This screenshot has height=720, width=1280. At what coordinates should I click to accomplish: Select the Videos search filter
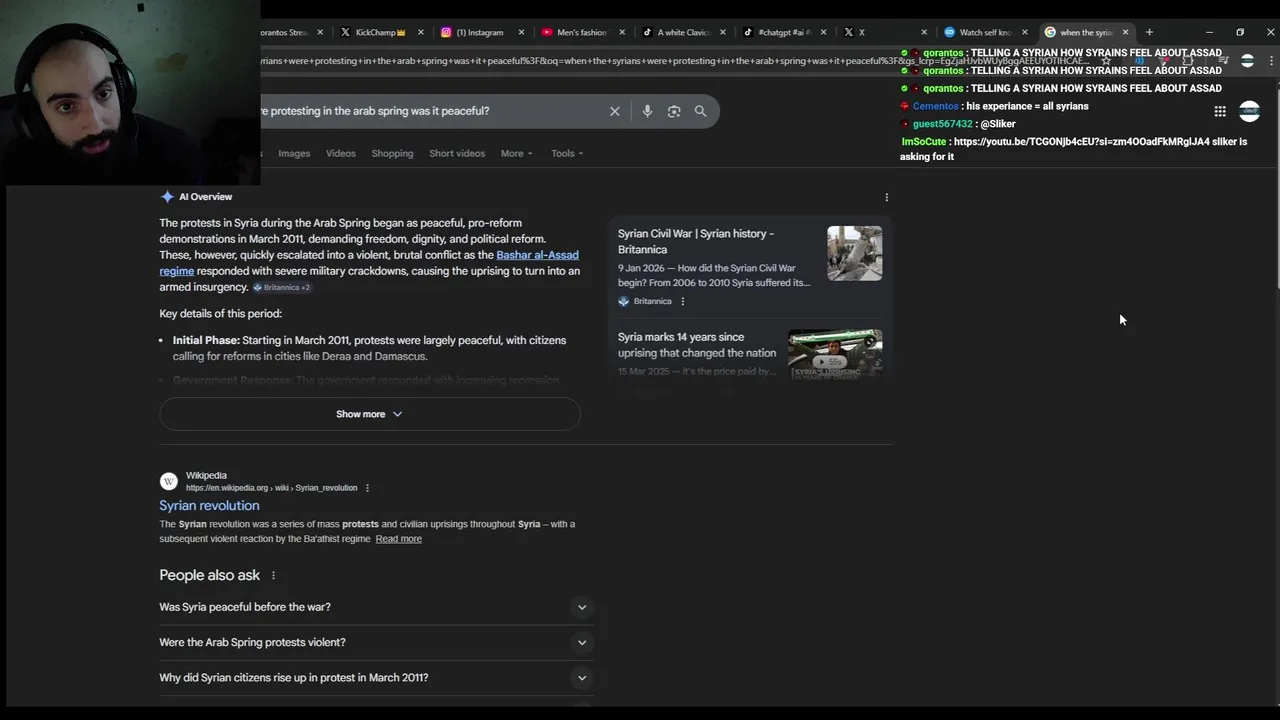point(341,153)
